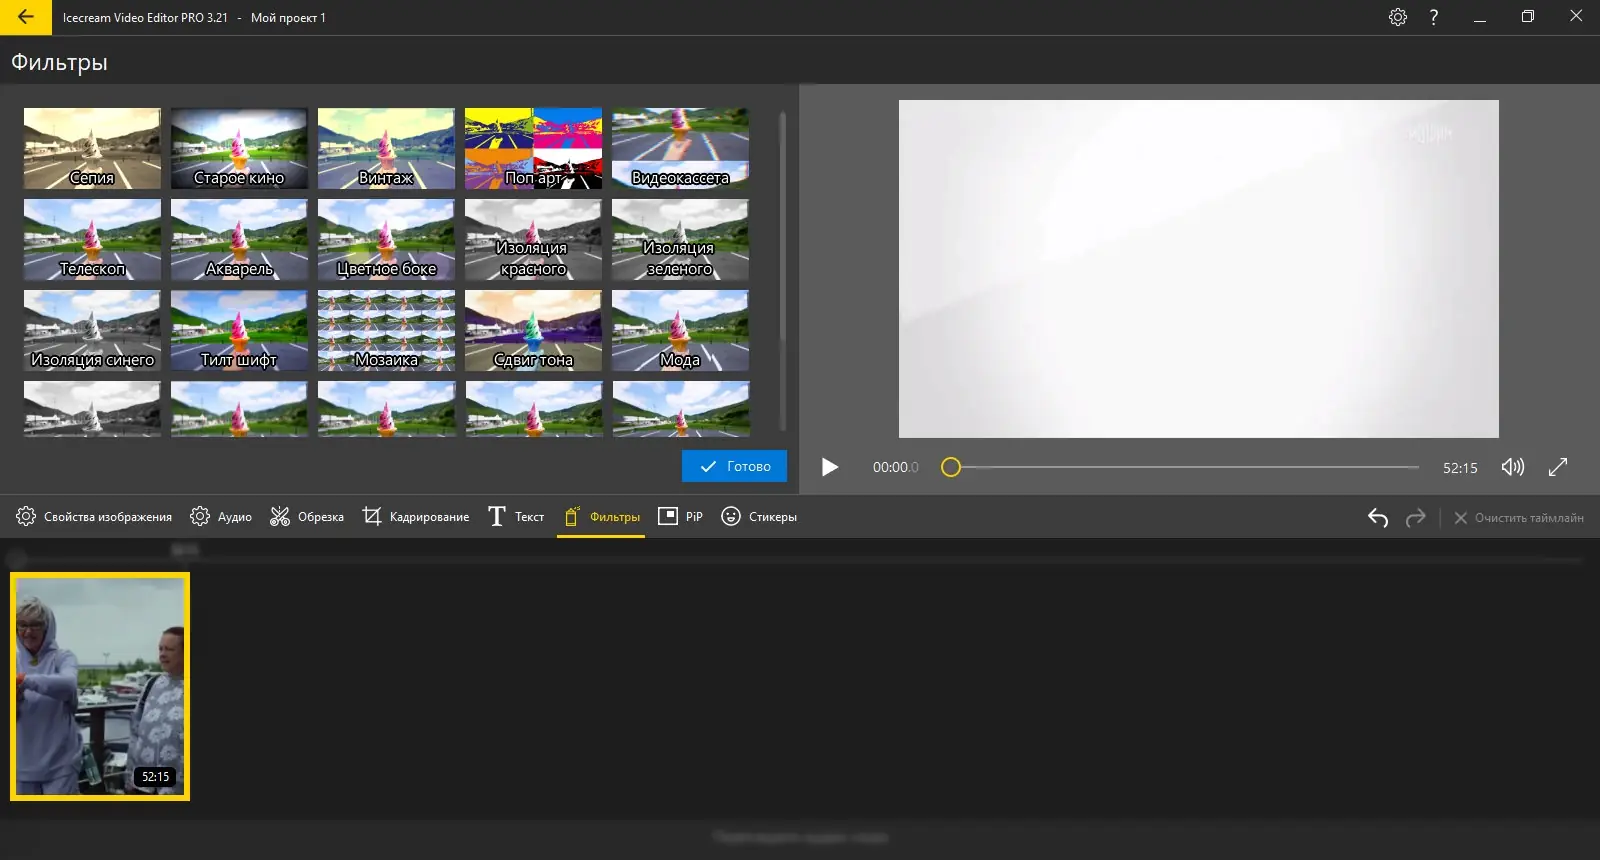1600x860 pixels.
Task: Minimize the Icecream Video Editor window
Action: [x=1480, y=17]
